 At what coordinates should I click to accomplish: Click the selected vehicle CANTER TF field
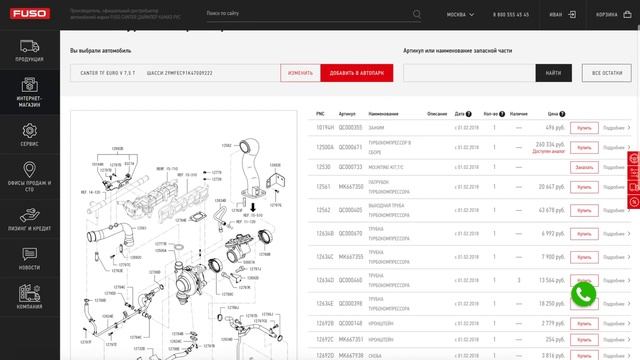175,73
